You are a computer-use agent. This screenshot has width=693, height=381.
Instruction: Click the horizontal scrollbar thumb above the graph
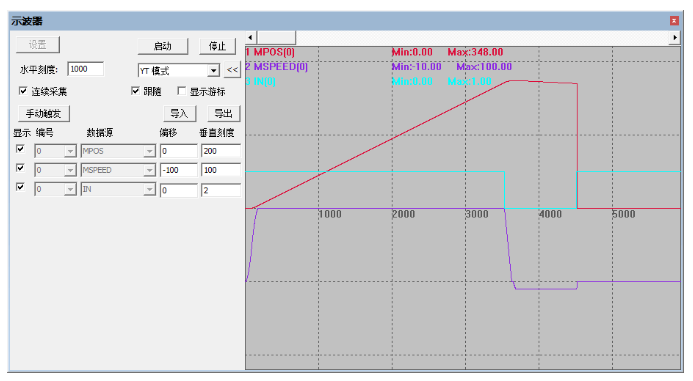point(277,38)
